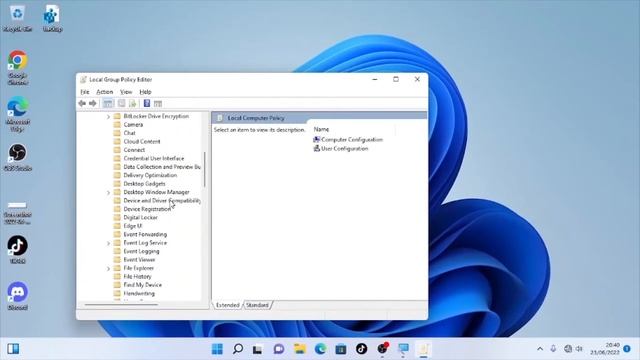Open Task View on taskbar
Image resolution: width=640 pixels, height=360 pixels.
coord(257,349)
